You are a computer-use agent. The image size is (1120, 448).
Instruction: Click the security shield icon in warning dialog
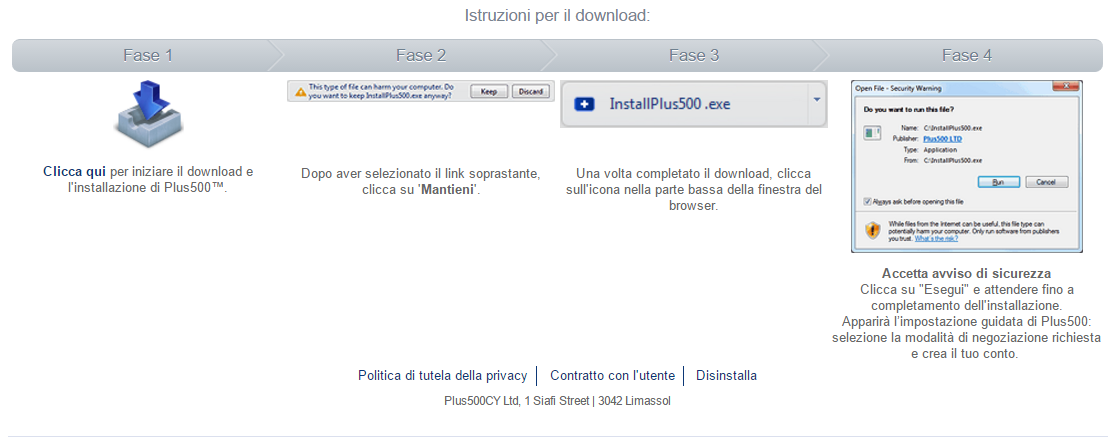[872, 229]
